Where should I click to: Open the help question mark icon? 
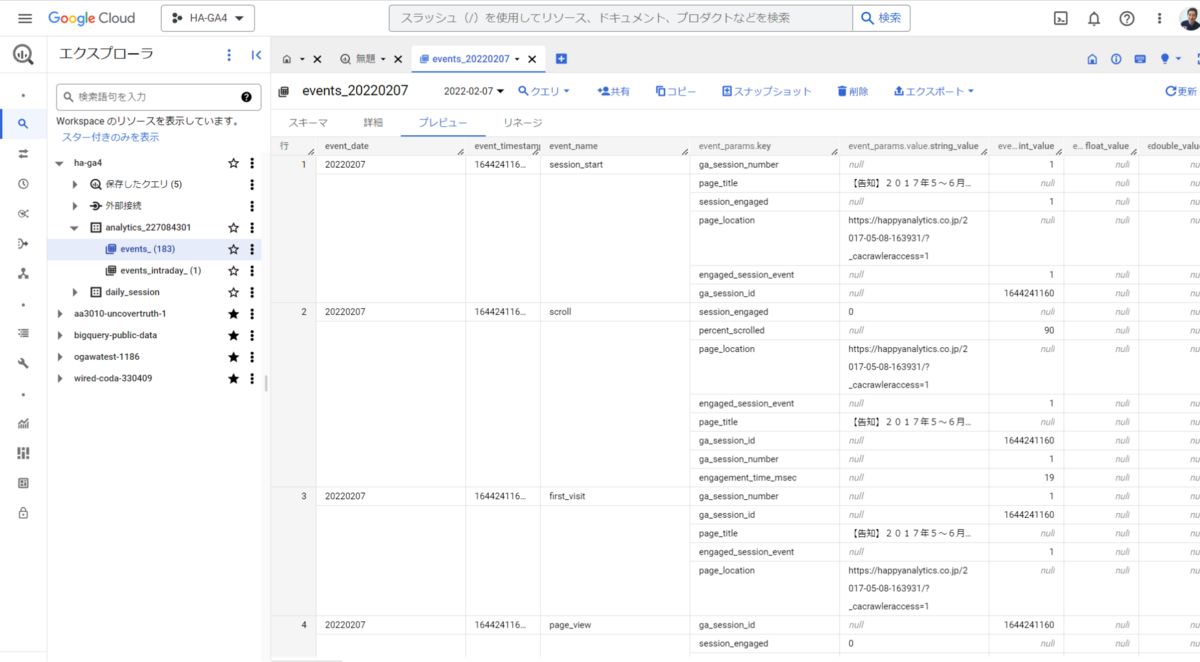[1127, 18]
